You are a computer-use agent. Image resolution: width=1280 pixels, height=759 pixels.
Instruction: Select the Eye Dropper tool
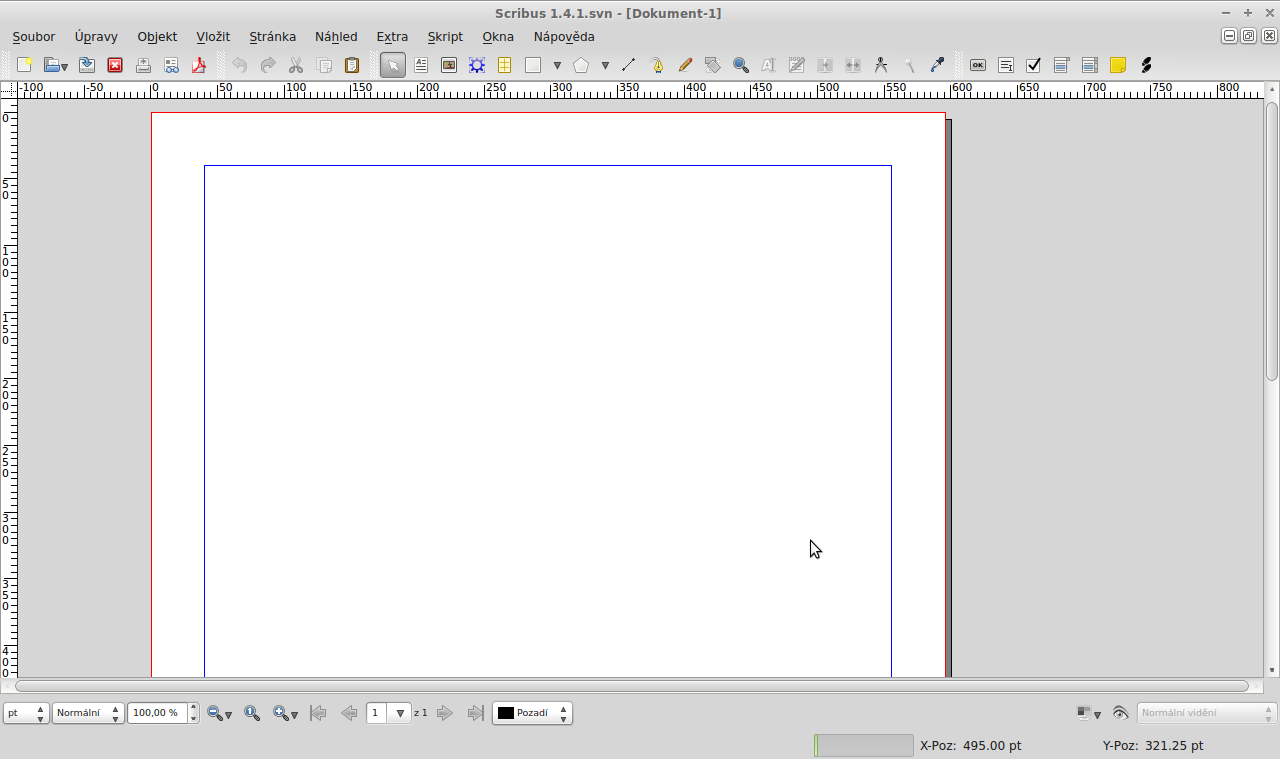(937, 65)
